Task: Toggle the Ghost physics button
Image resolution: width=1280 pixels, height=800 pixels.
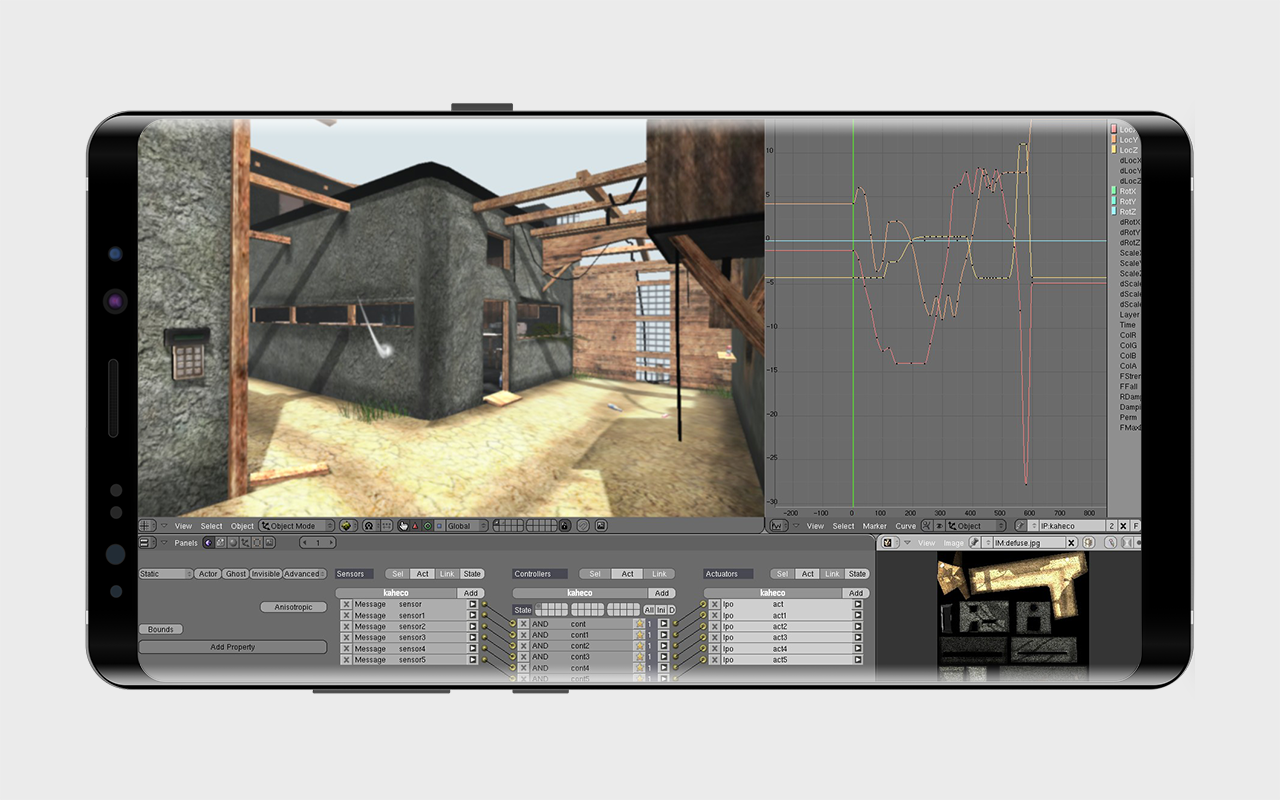Action: click(235, 574)
